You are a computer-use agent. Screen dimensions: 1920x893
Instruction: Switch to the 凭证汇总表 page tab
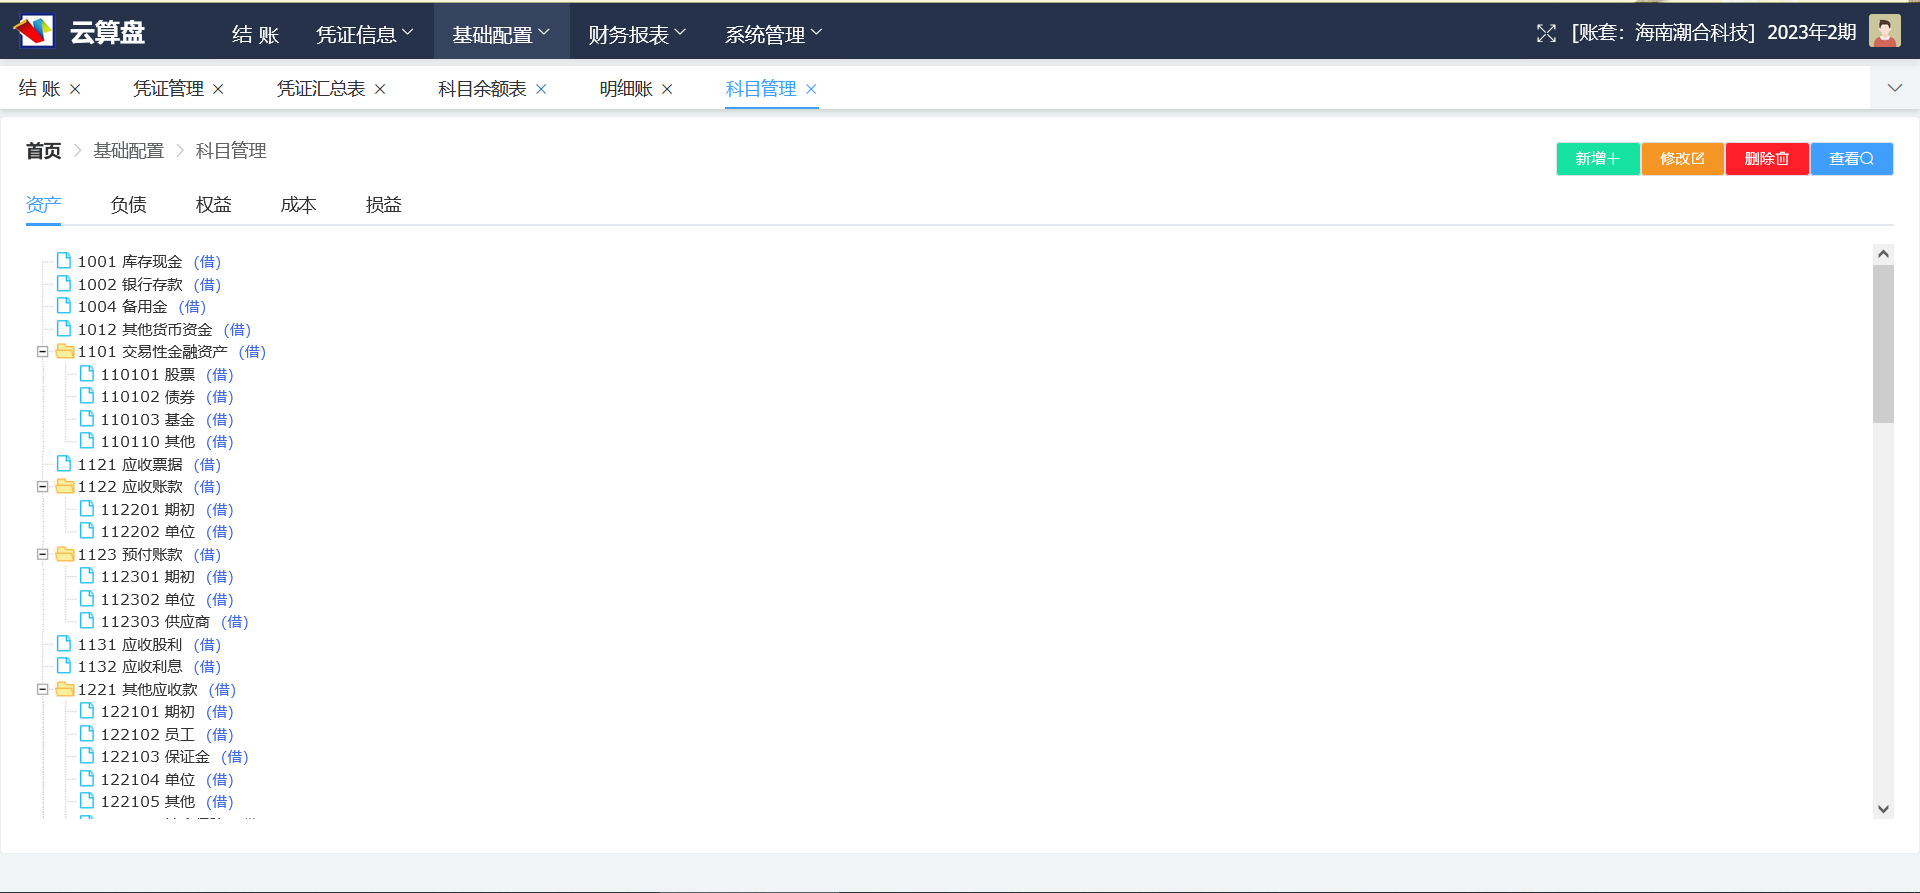(x=321, y=89)
